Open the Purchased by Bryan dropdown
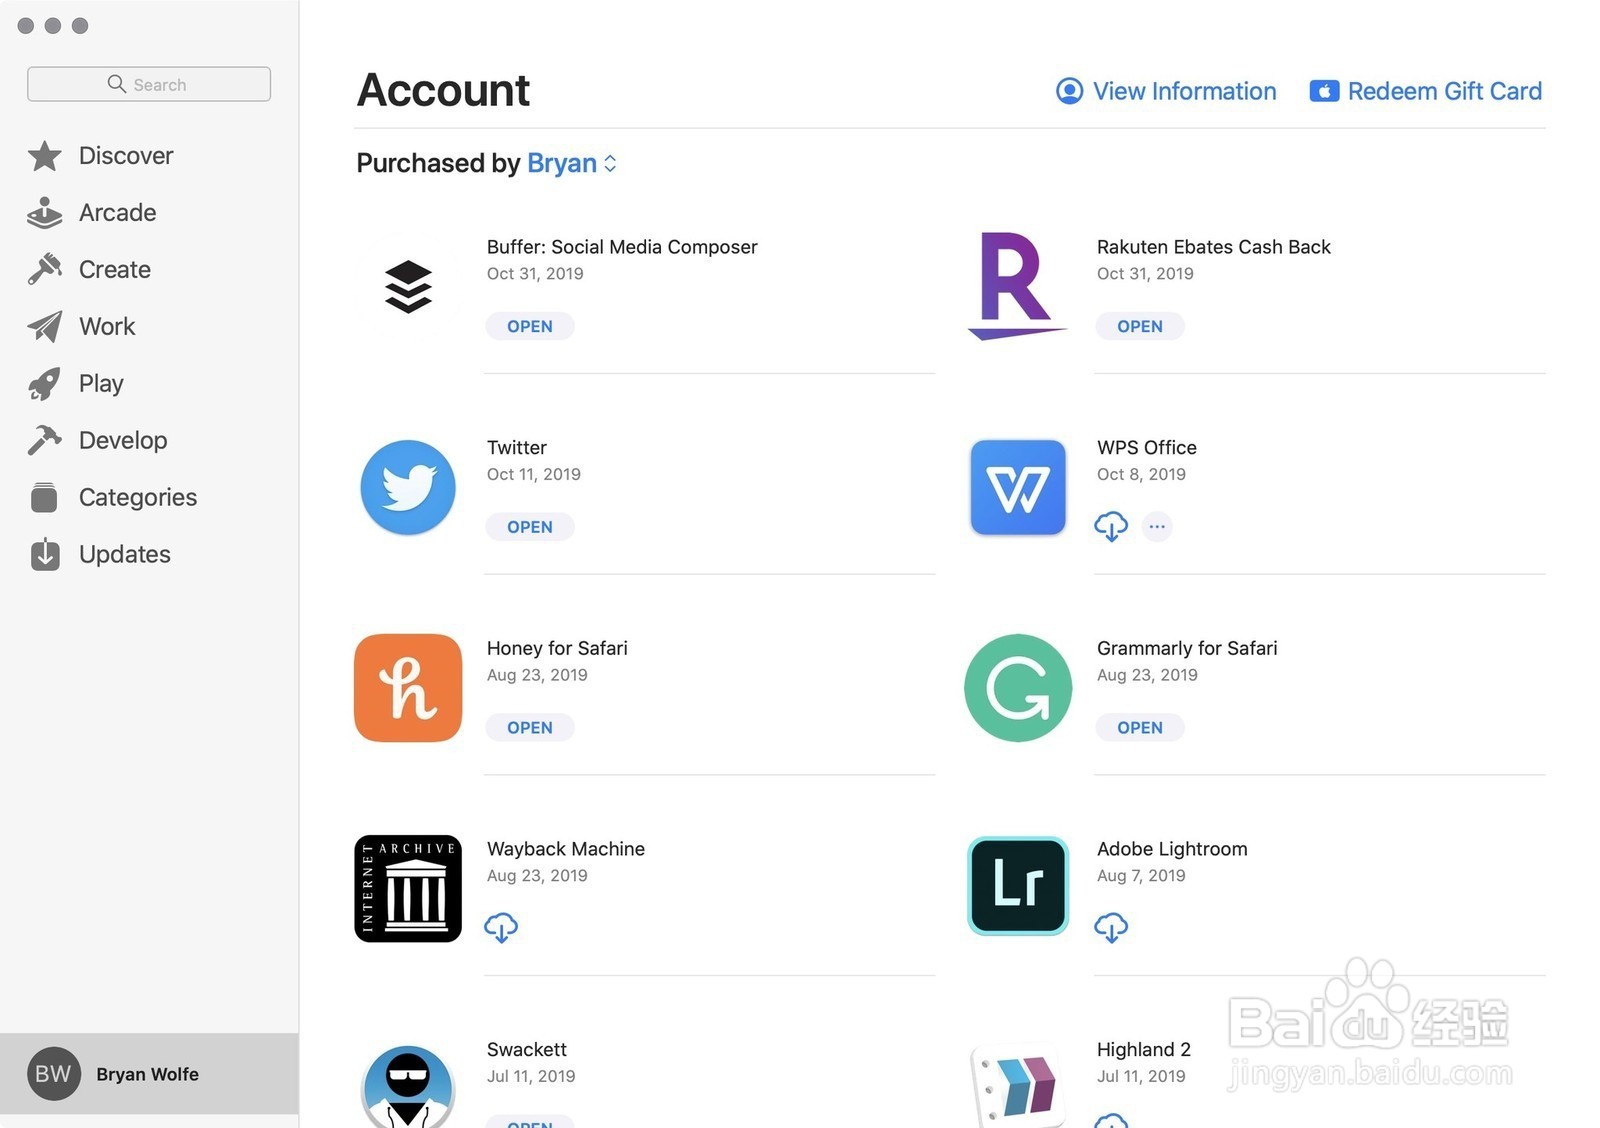The width and height of the screenshot is (1600, 1128). coord(572,163)
